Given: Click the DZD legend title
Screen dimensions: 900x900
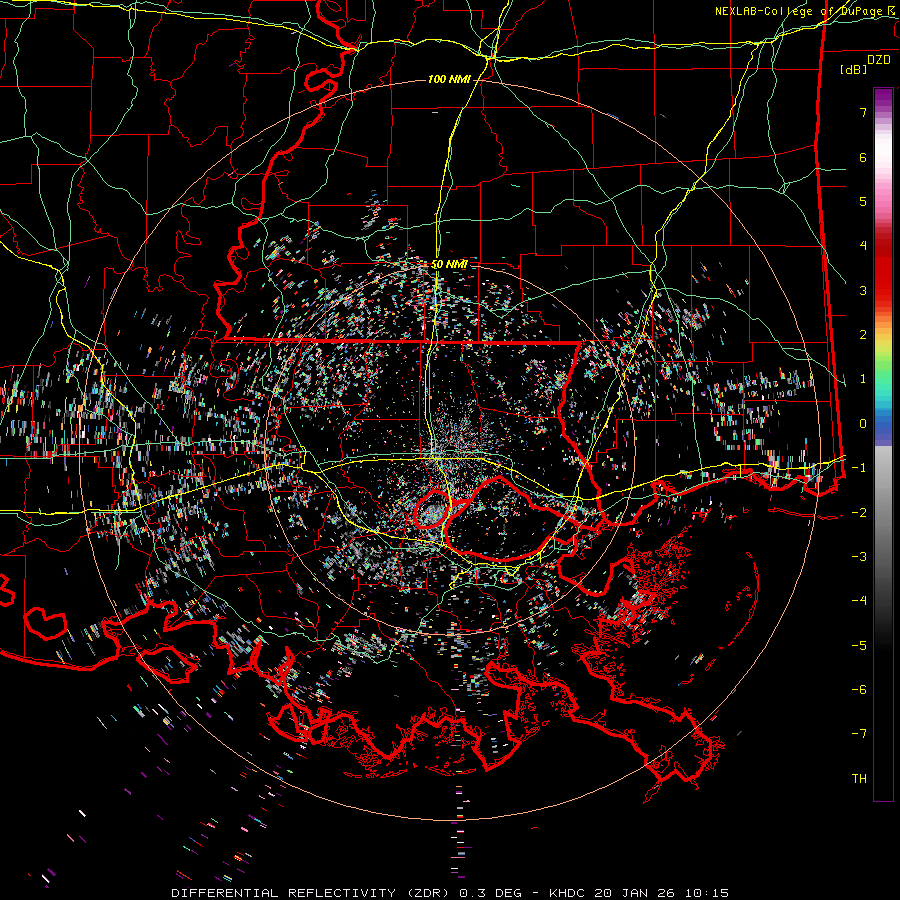Looking at the screenshot, I should (x=879, y=60).
